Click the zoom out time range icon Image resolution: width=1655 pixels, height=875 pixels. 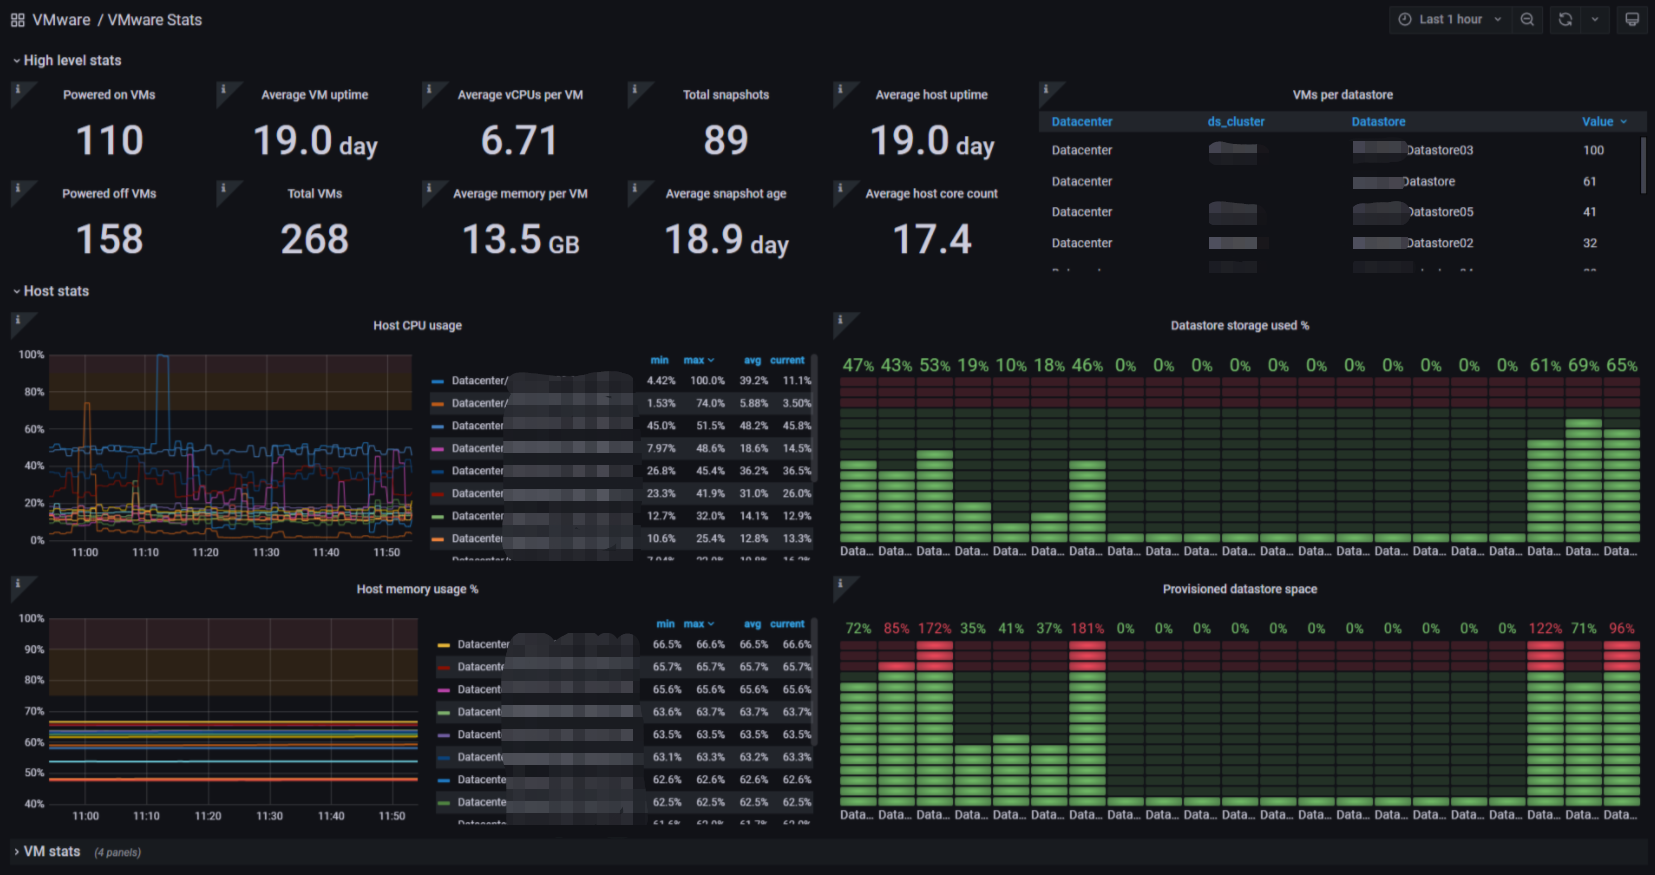(x=1527, y=19)
